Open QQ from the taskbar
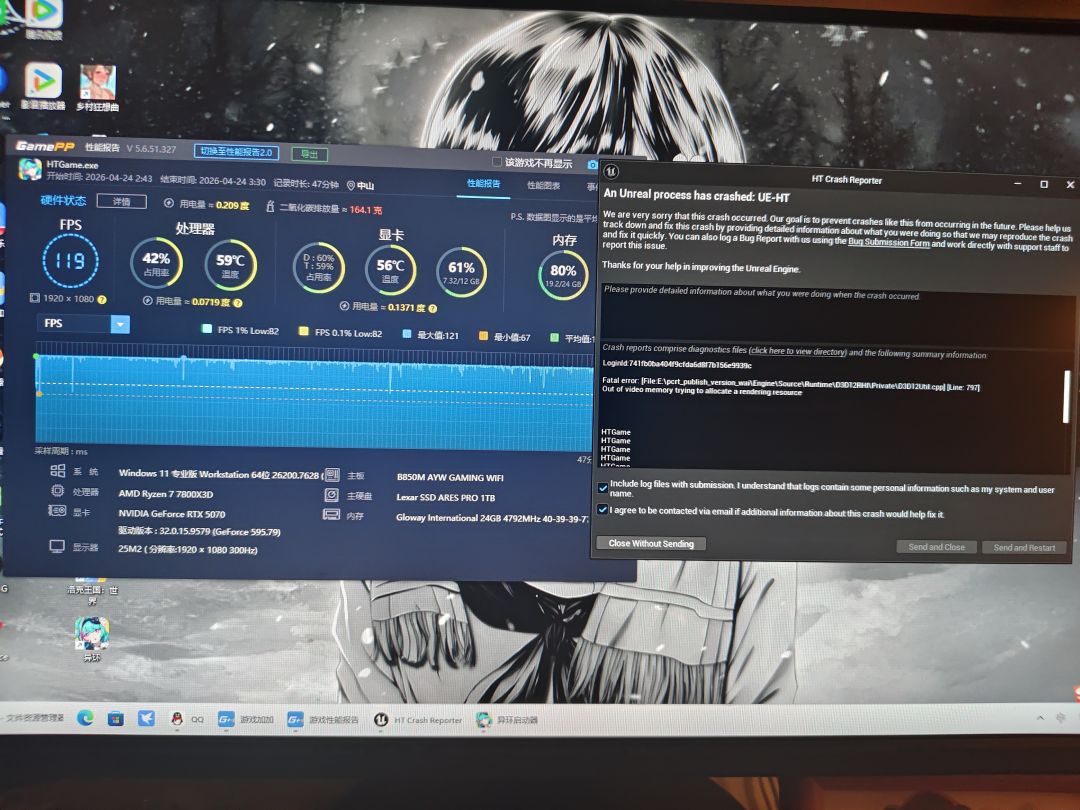Screen dimensions: 1080x810 pos(187,719)
